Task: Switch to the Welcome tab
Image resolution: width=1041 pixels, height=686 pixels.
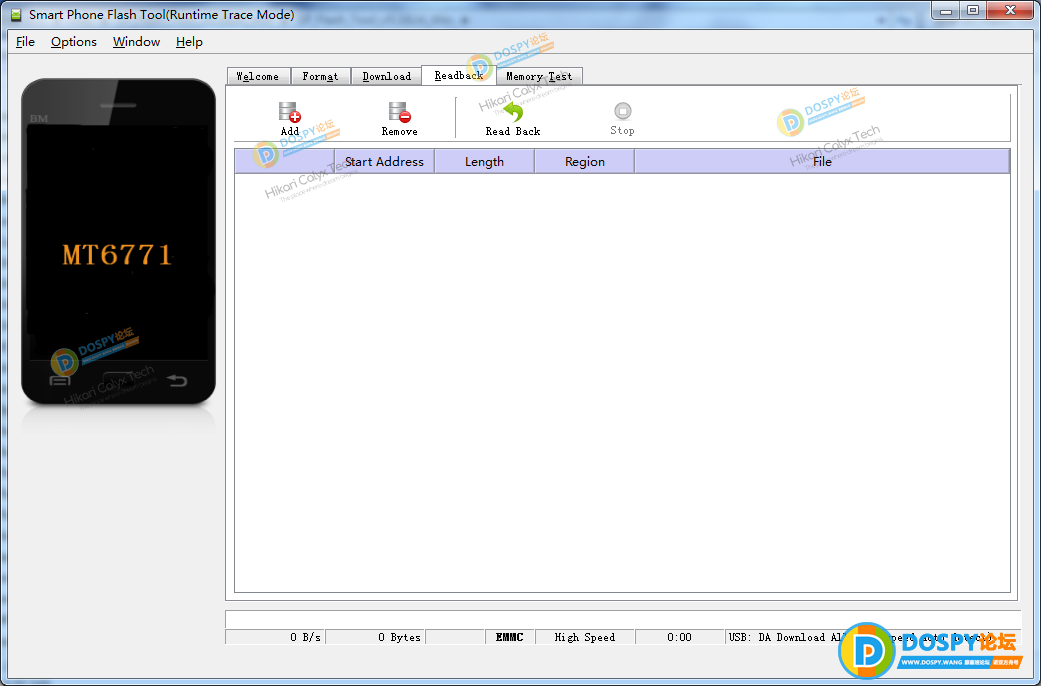Action: point(258,76)
